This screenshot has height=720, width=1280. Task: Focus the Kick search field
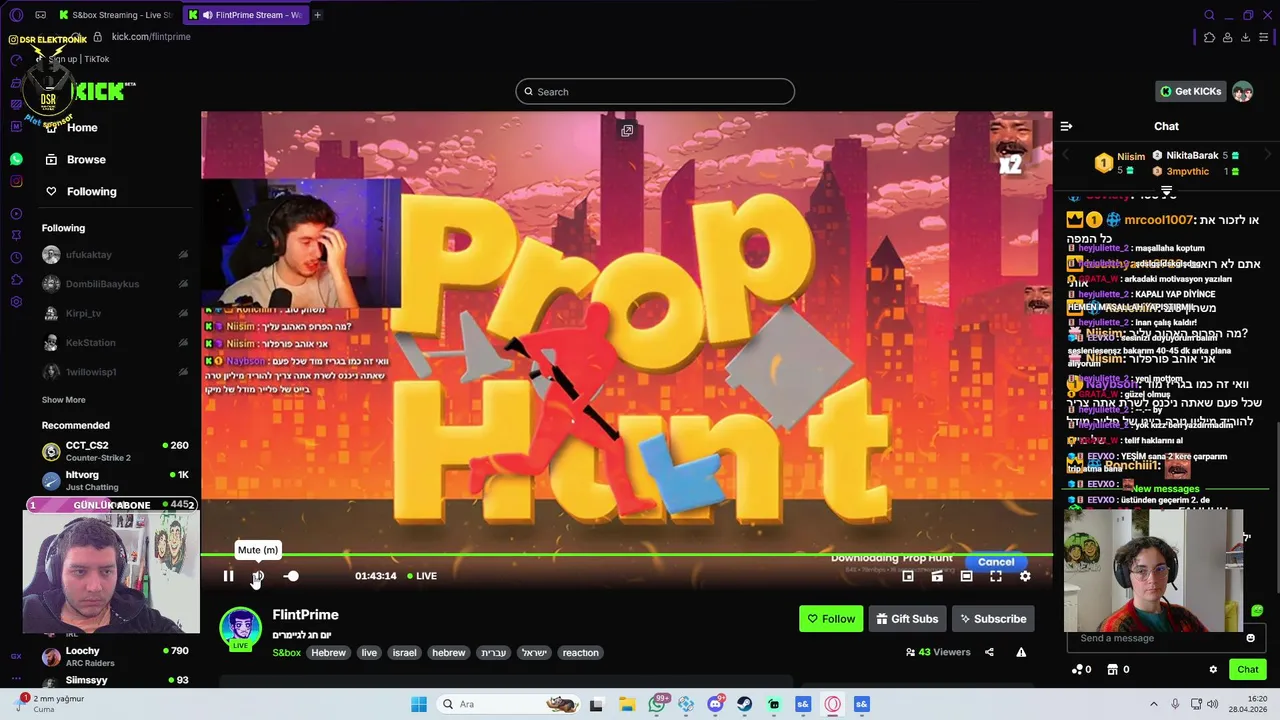point(655,92)
